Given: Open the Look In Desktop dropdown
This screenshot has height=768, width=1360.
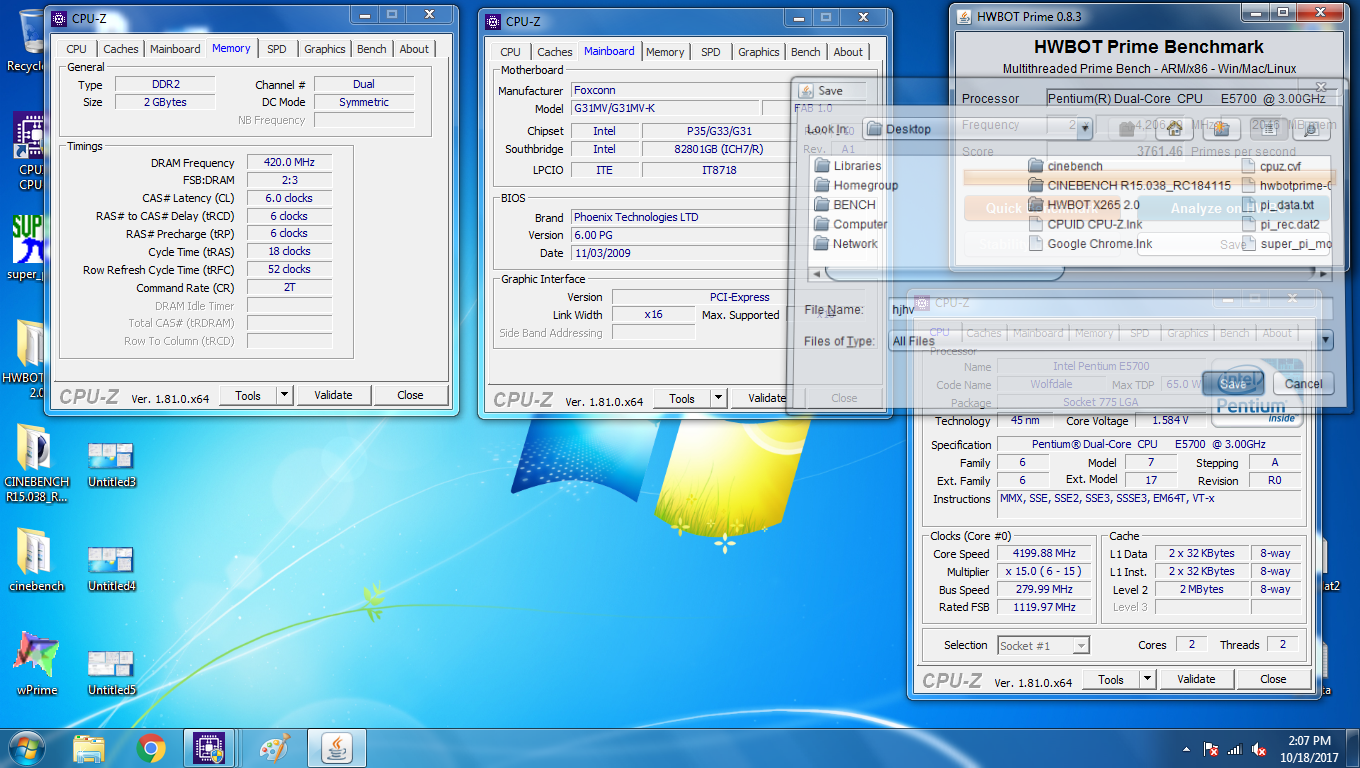Looking at the screenshot, I should [x=1086, y=129].
